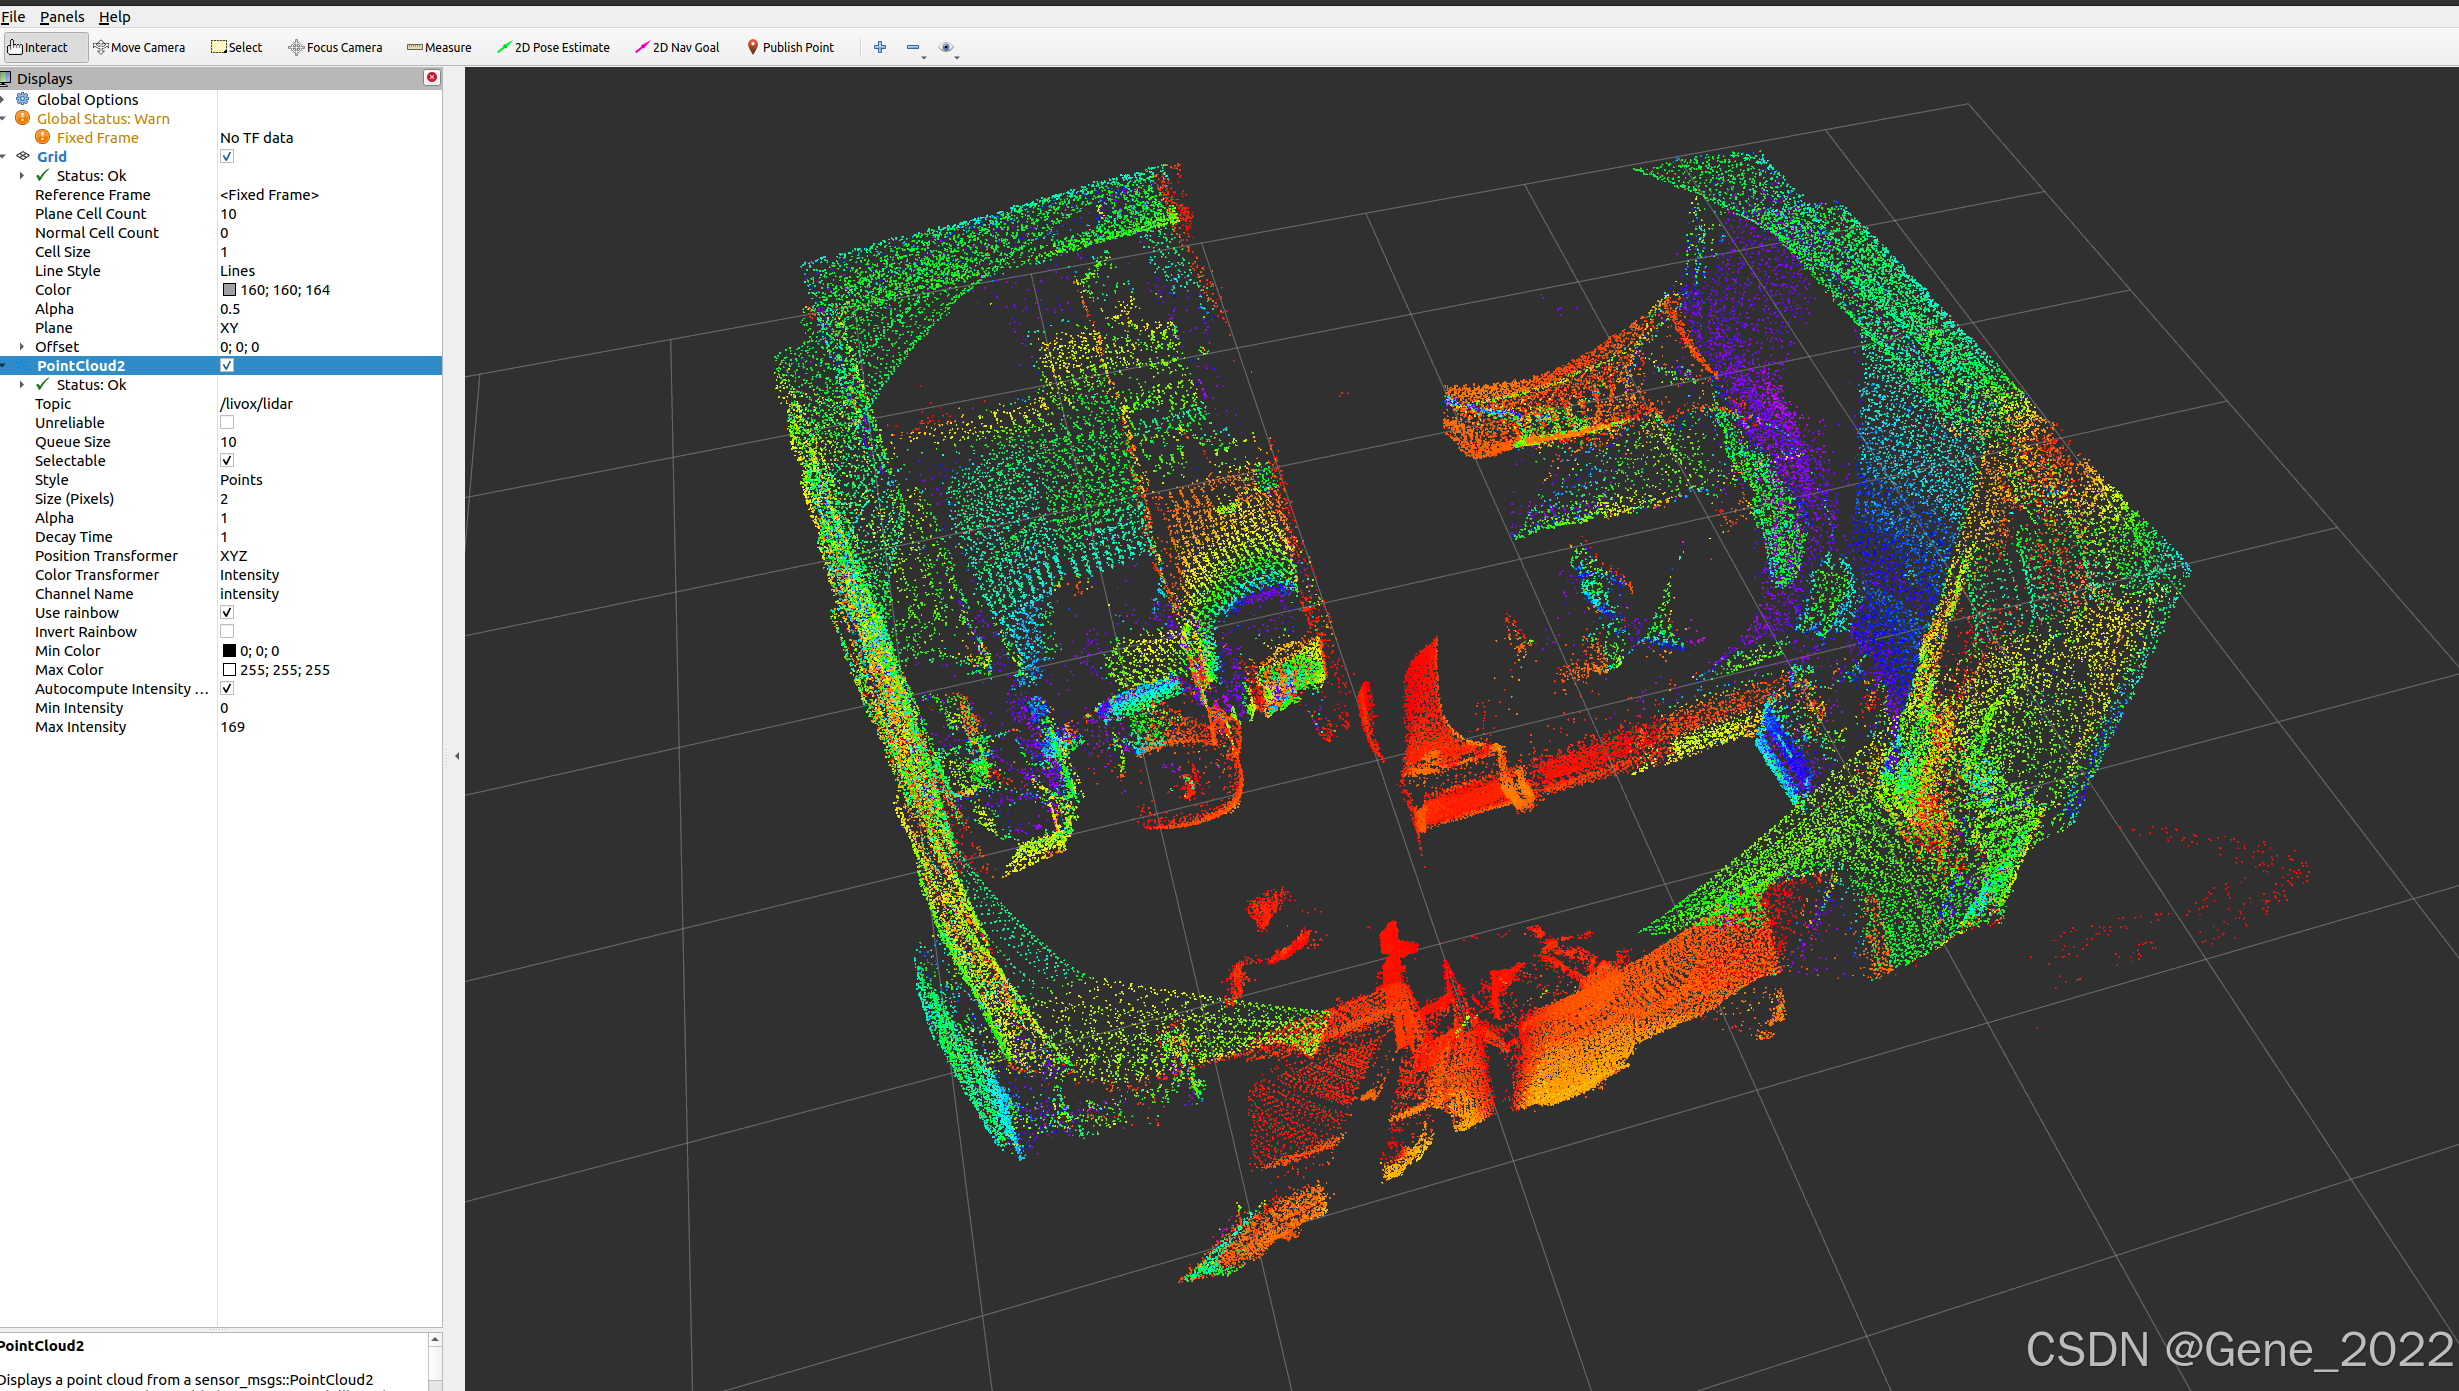The height and width of the screenshot is (1391, 2459).
Task: Click the Grid Color swatch 160; 160; 164
Action: (229, 290)
